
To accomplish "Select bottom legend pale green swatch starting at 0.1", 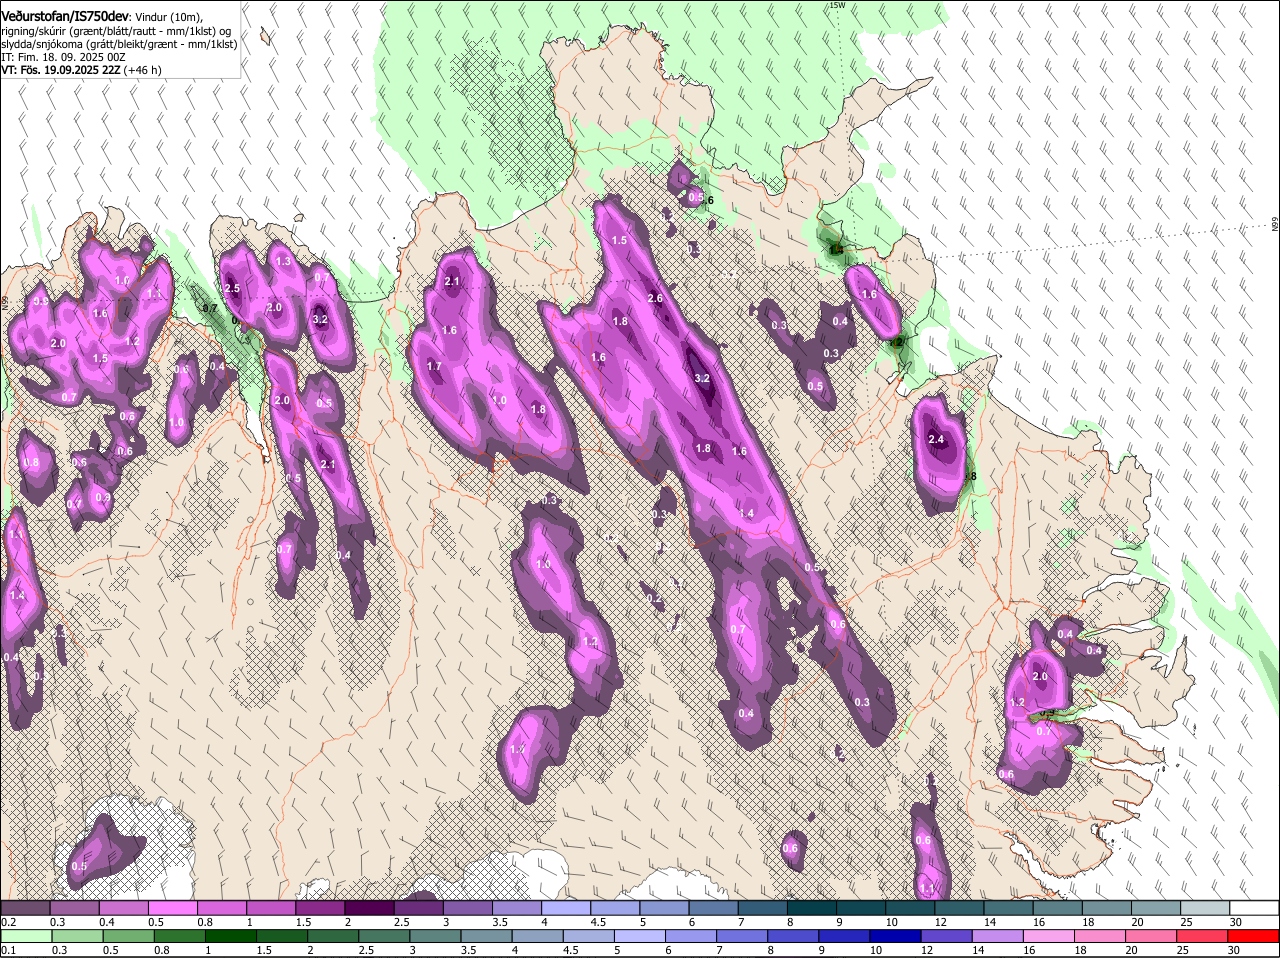I will [25, 936].
